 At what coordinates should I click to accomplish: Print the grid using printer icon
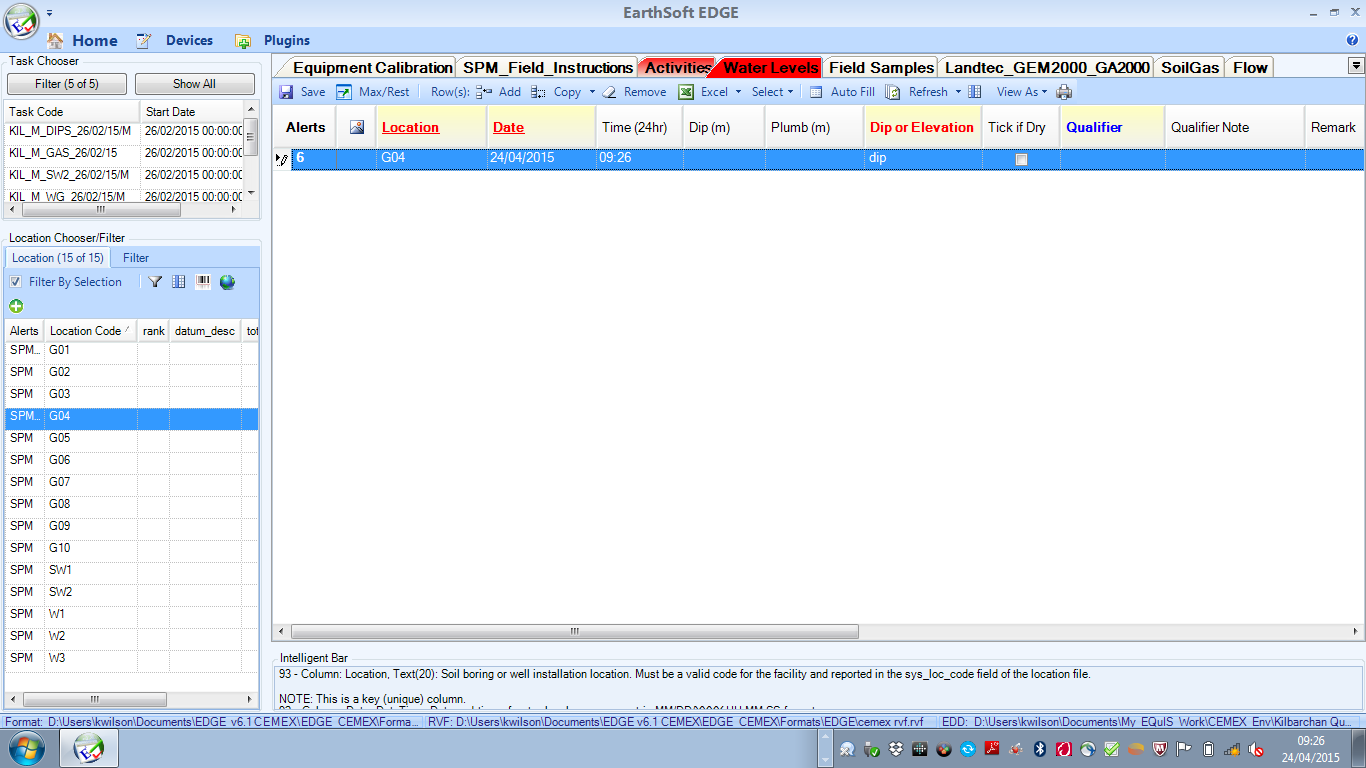tap(1064, 92)
